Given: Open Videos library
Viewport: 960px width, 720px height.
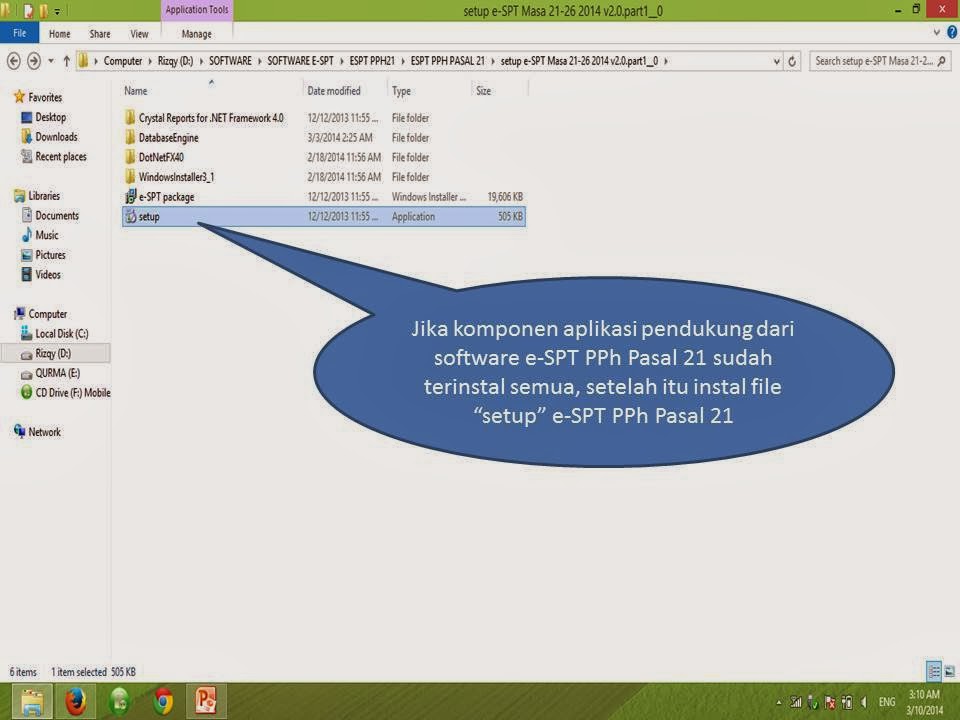Looking at the screenshot, I should point(48,274).
